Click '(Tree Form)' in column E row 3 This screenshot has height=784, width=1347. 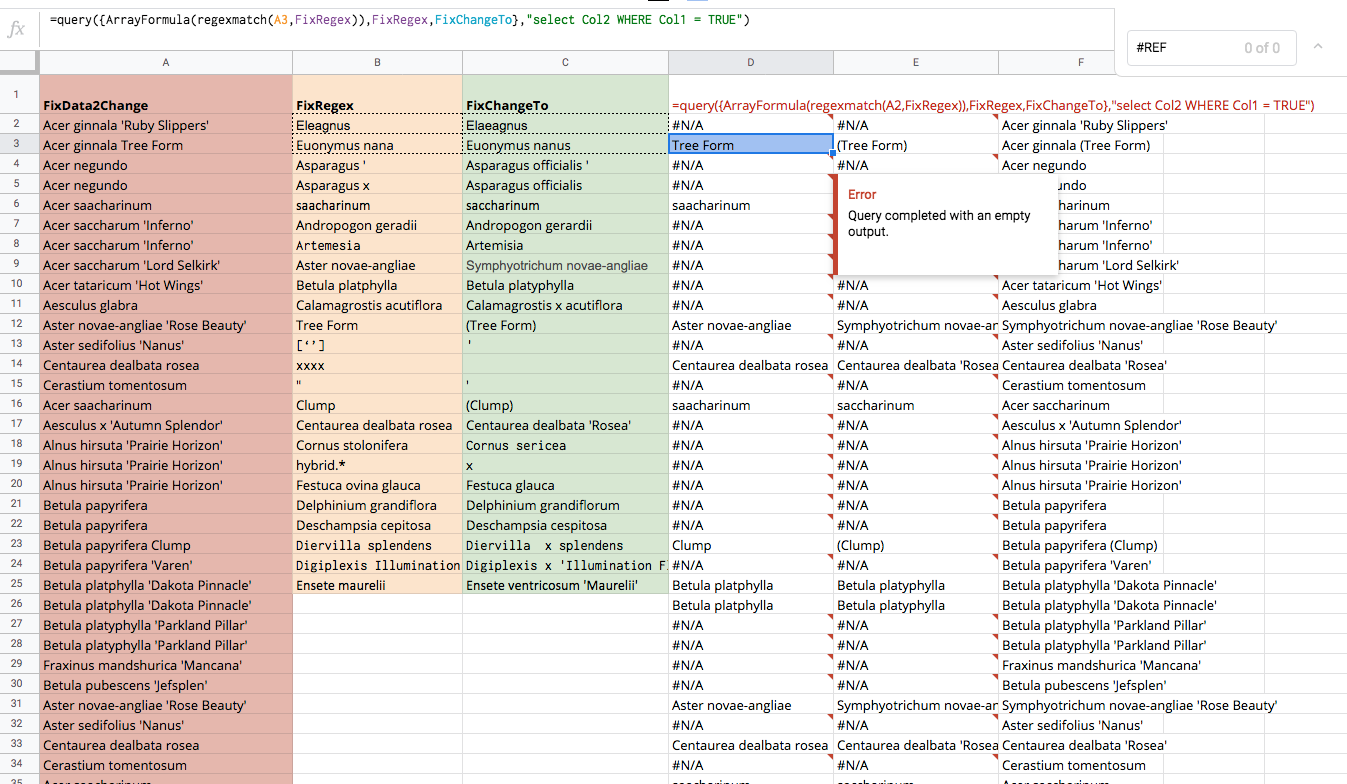point(916,145)
